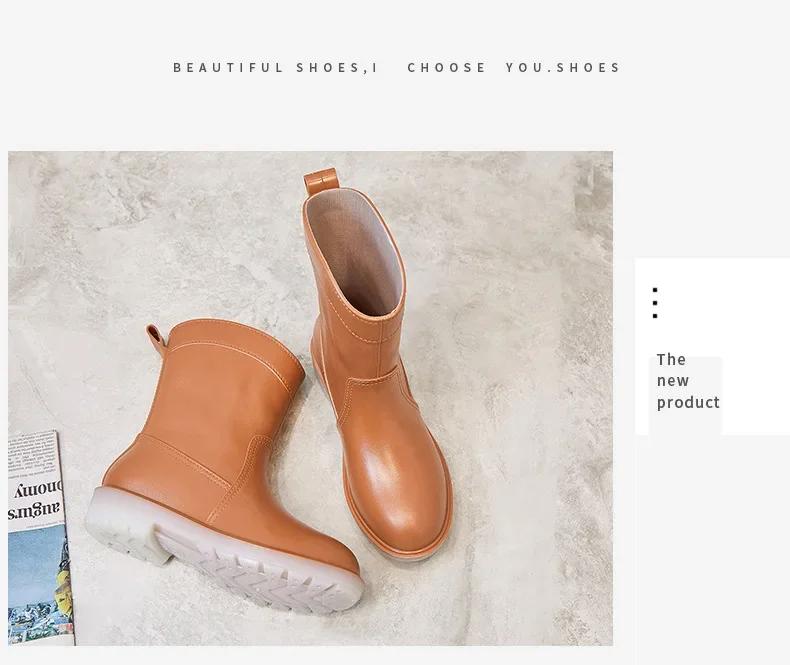790x665 pixels.
Task: Click the blue photo on the magazine
Action: click(40, 584)
